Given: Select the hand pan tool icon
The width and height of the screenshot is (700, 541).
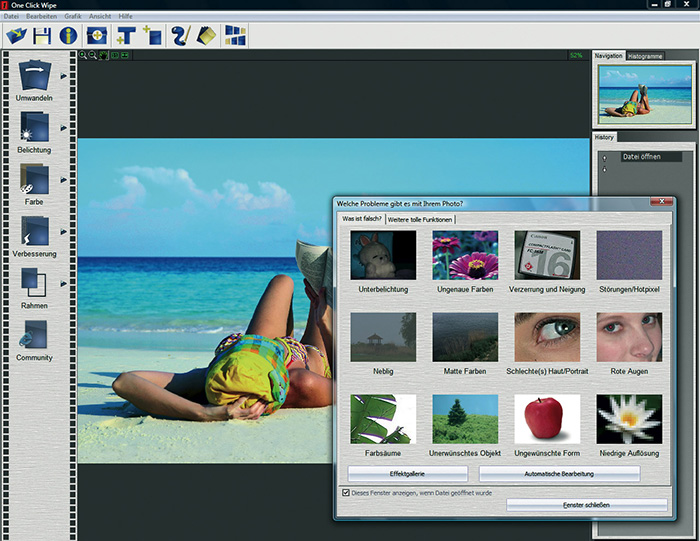Looking at the screenshot, I should point(103,55).
